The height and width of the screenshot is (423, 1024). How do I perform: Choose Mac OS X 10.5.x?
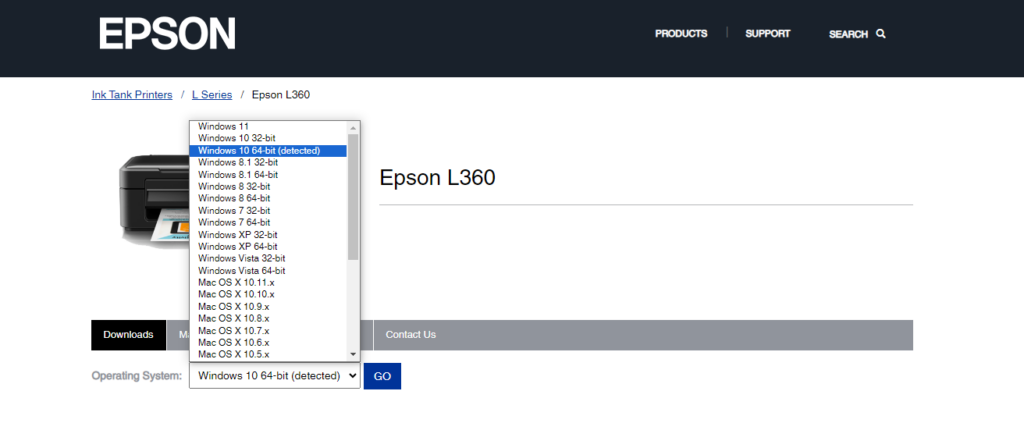[x=268, y=354]
